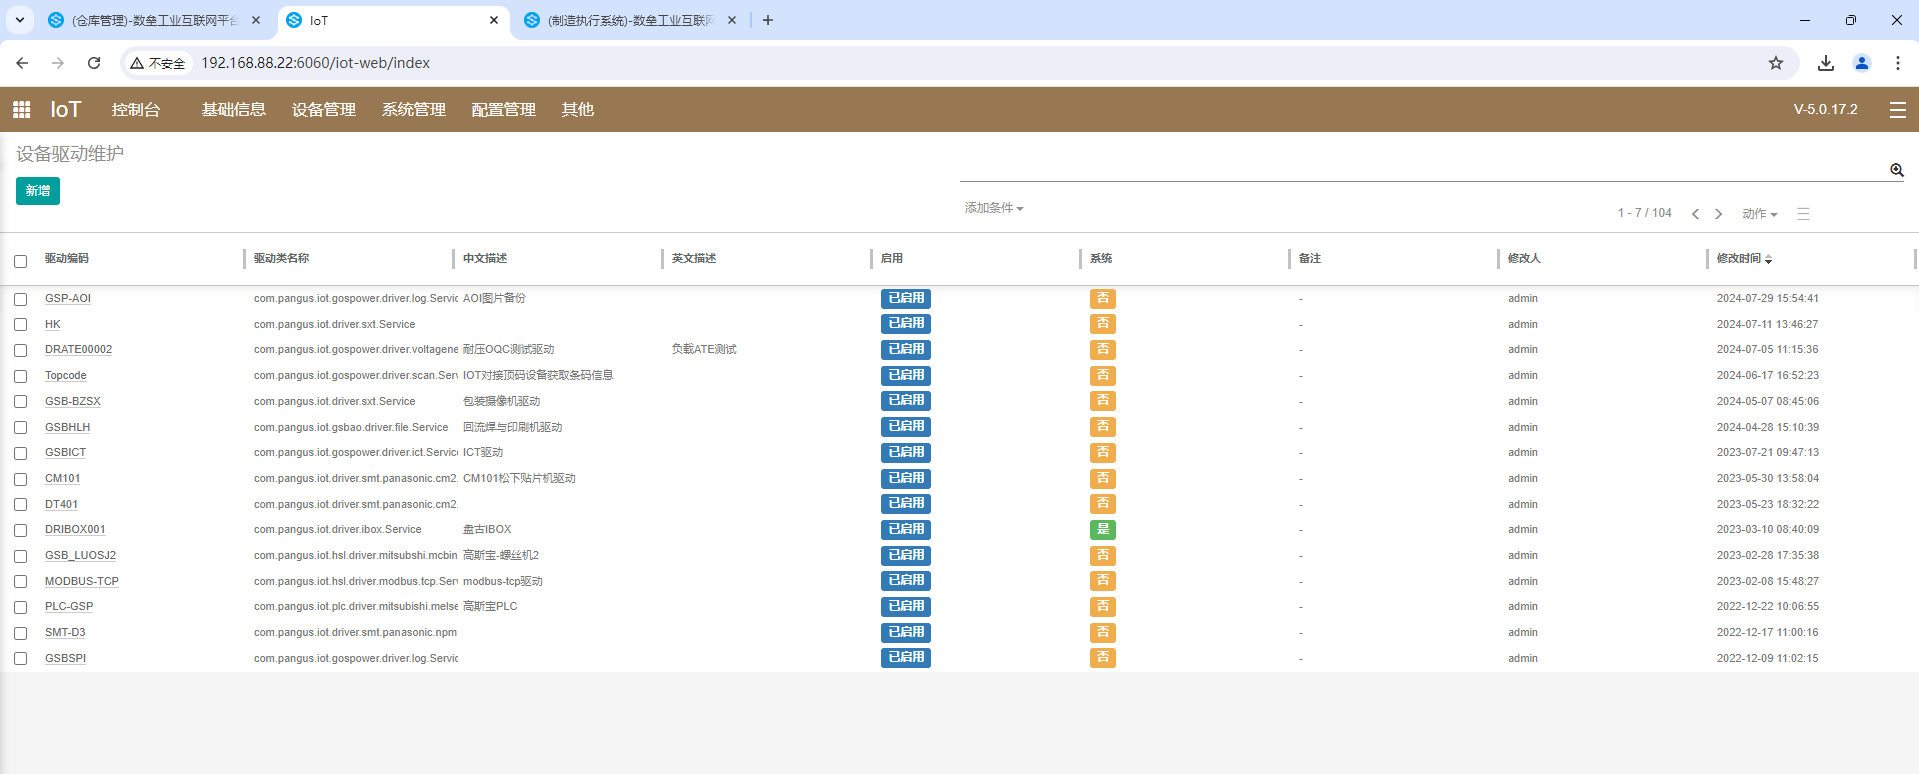This screenshot has width=1919, height=774.
Task: Reload the current page
Action: click(94, 63)
